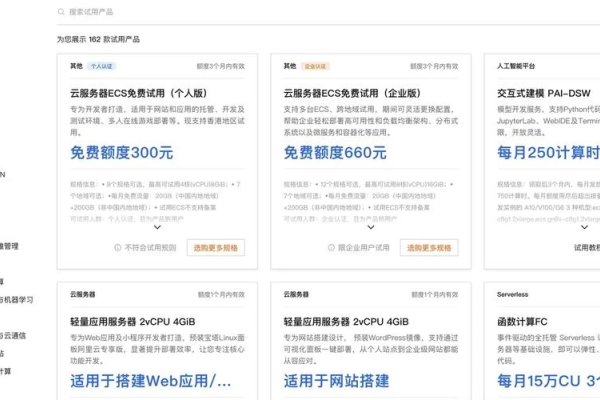Click 免费额度300元 text
Image resolution: width=600 pixels, height=400 pixels.
click(x=122, y=152)
